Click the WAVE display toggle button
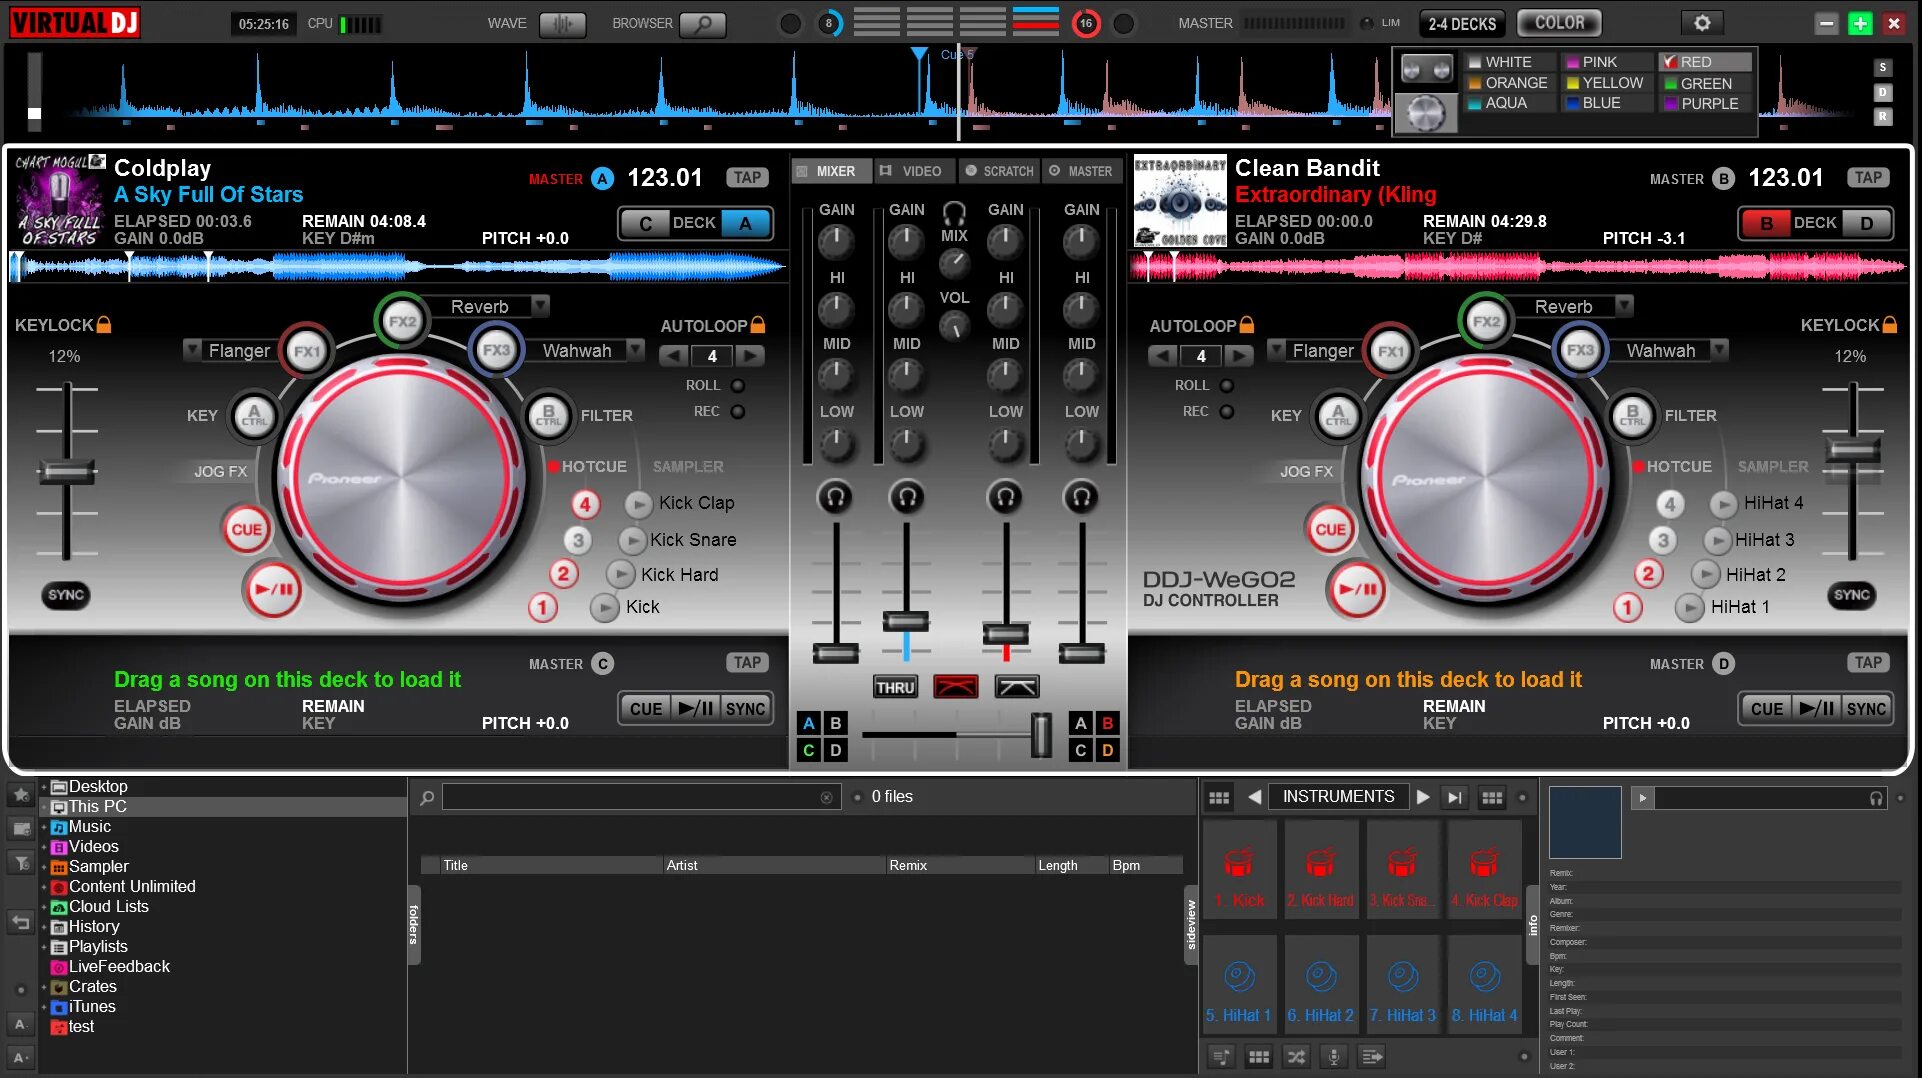 (562, 24)
